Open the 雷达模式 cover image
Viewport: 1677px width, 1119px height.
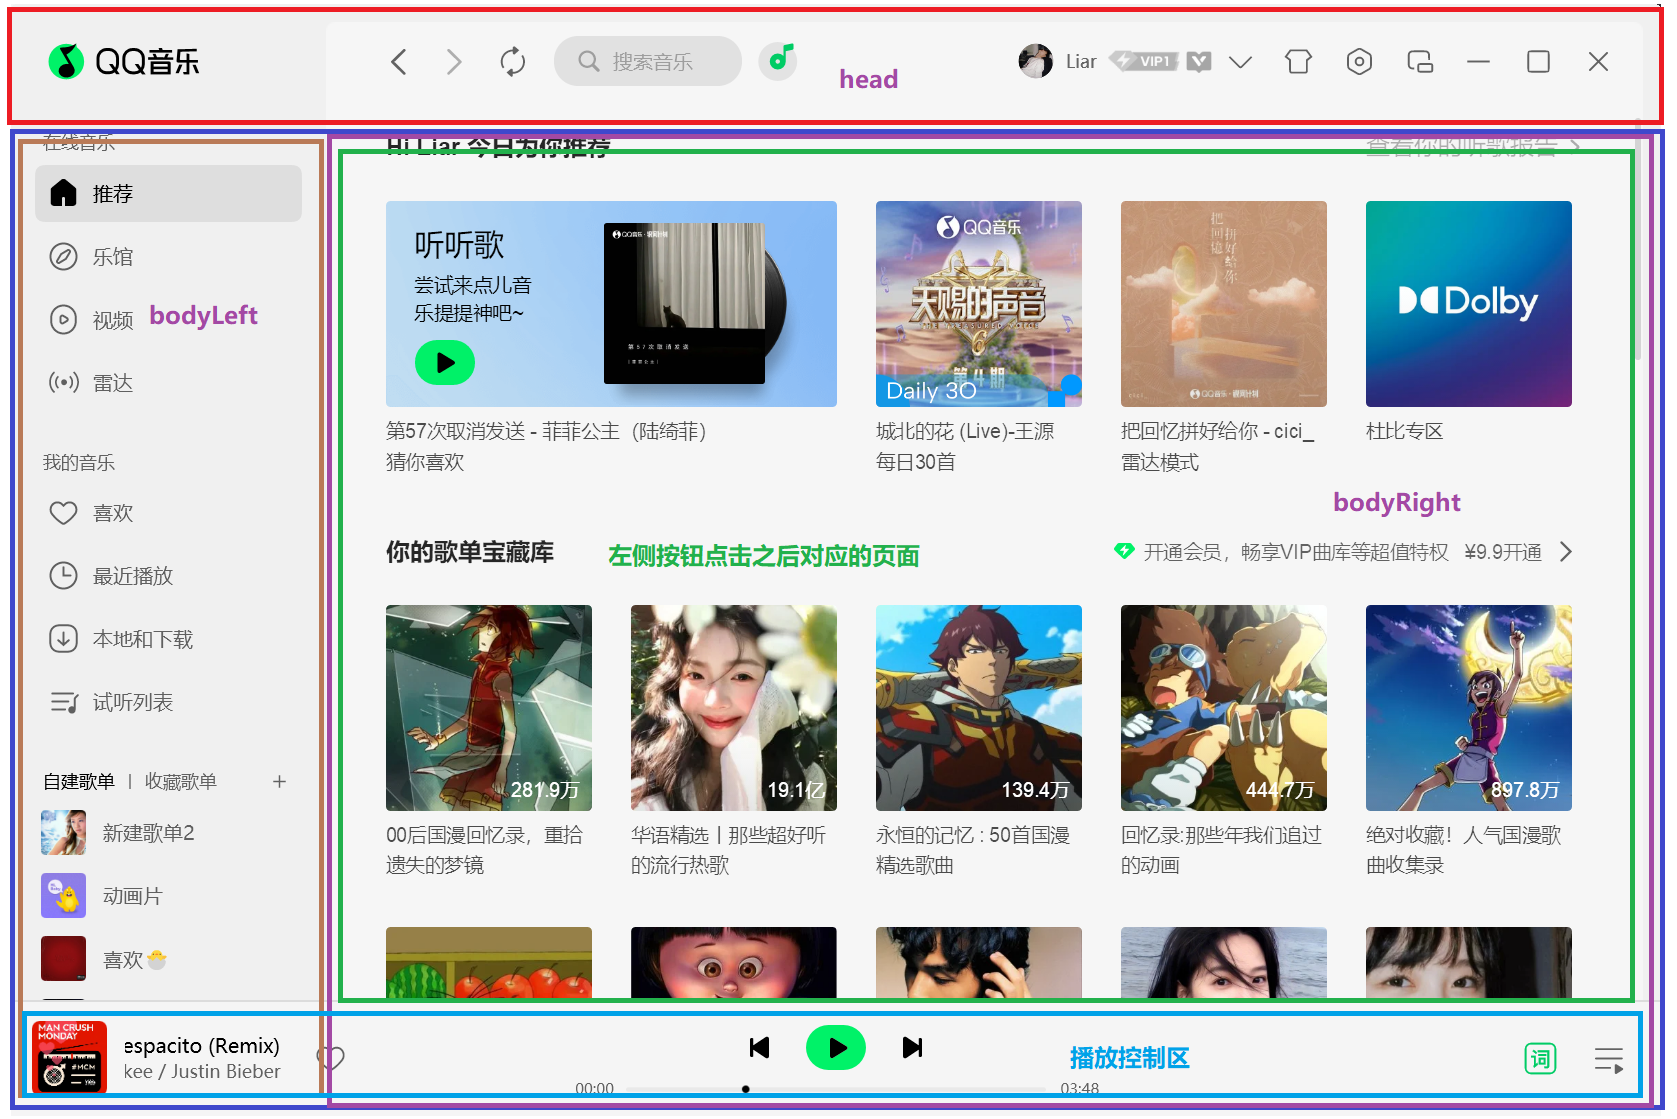coord(1224,304)
